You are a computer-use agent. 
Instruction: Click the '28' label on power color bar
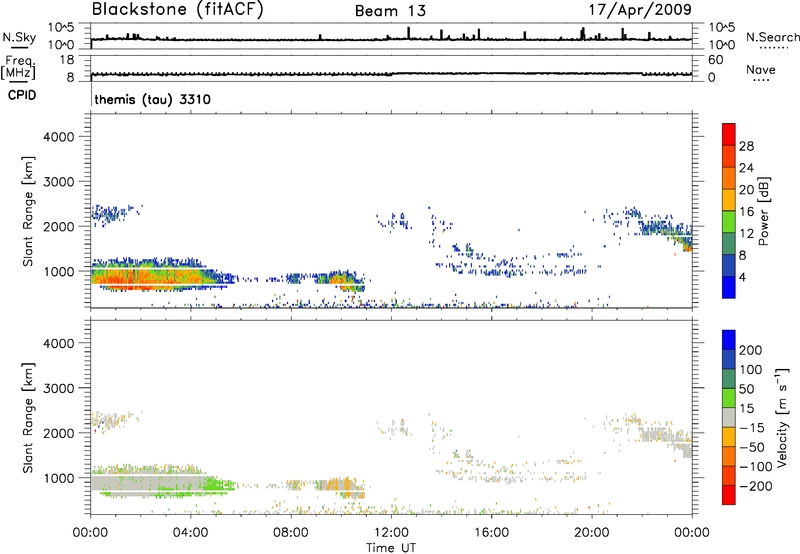click(746, 146)
